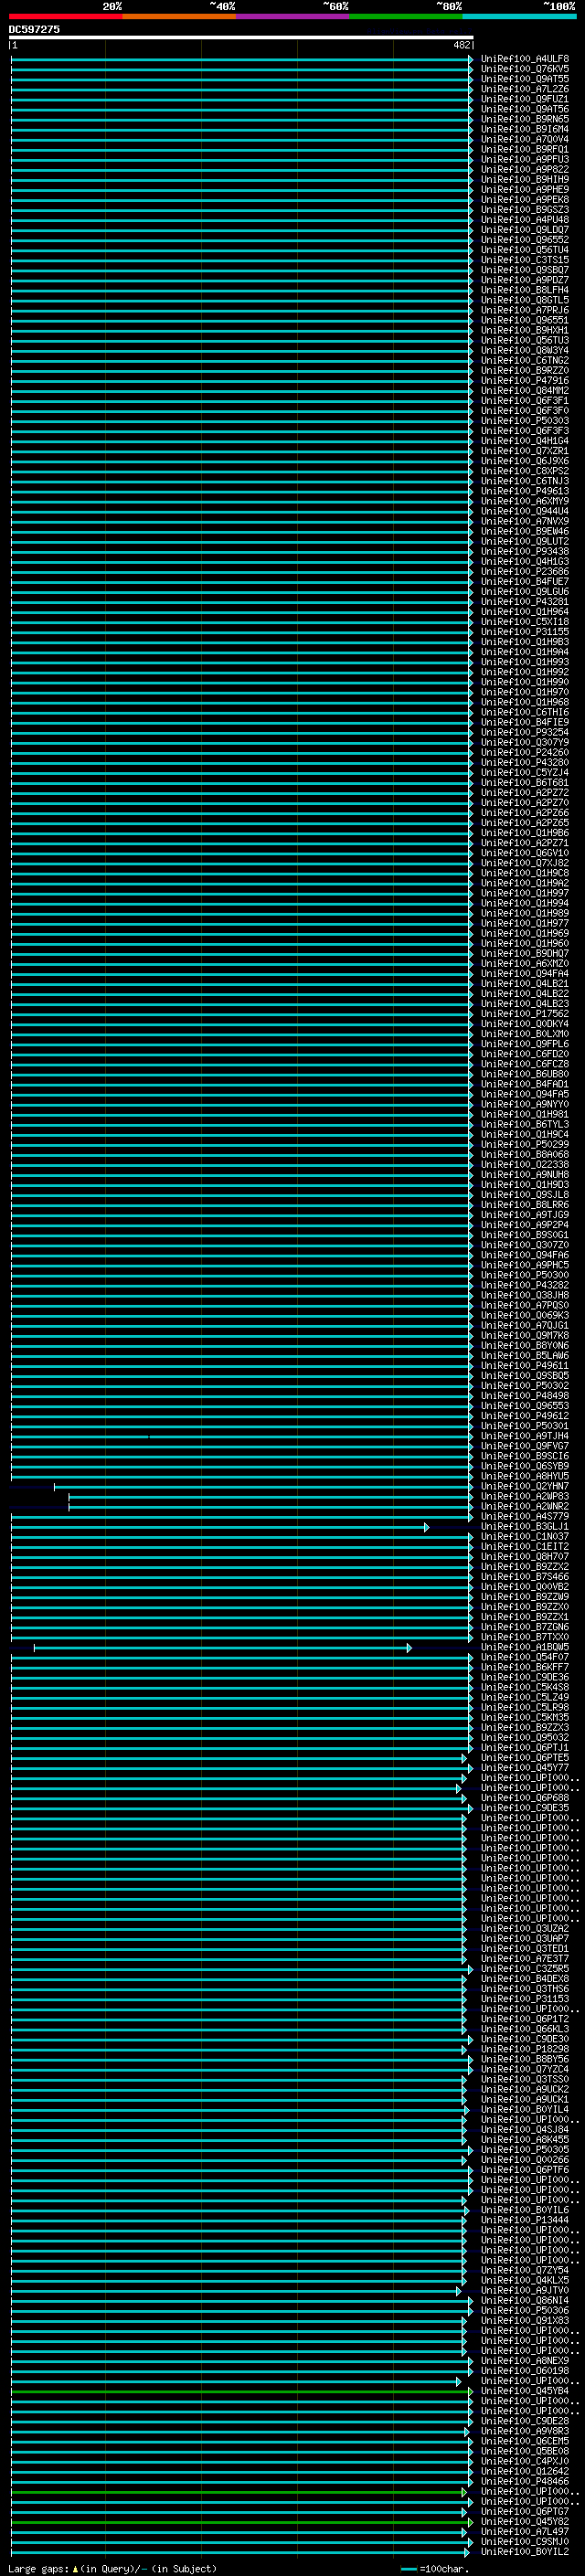Click the cyan ~100% legend color segment

click(519, 16)
